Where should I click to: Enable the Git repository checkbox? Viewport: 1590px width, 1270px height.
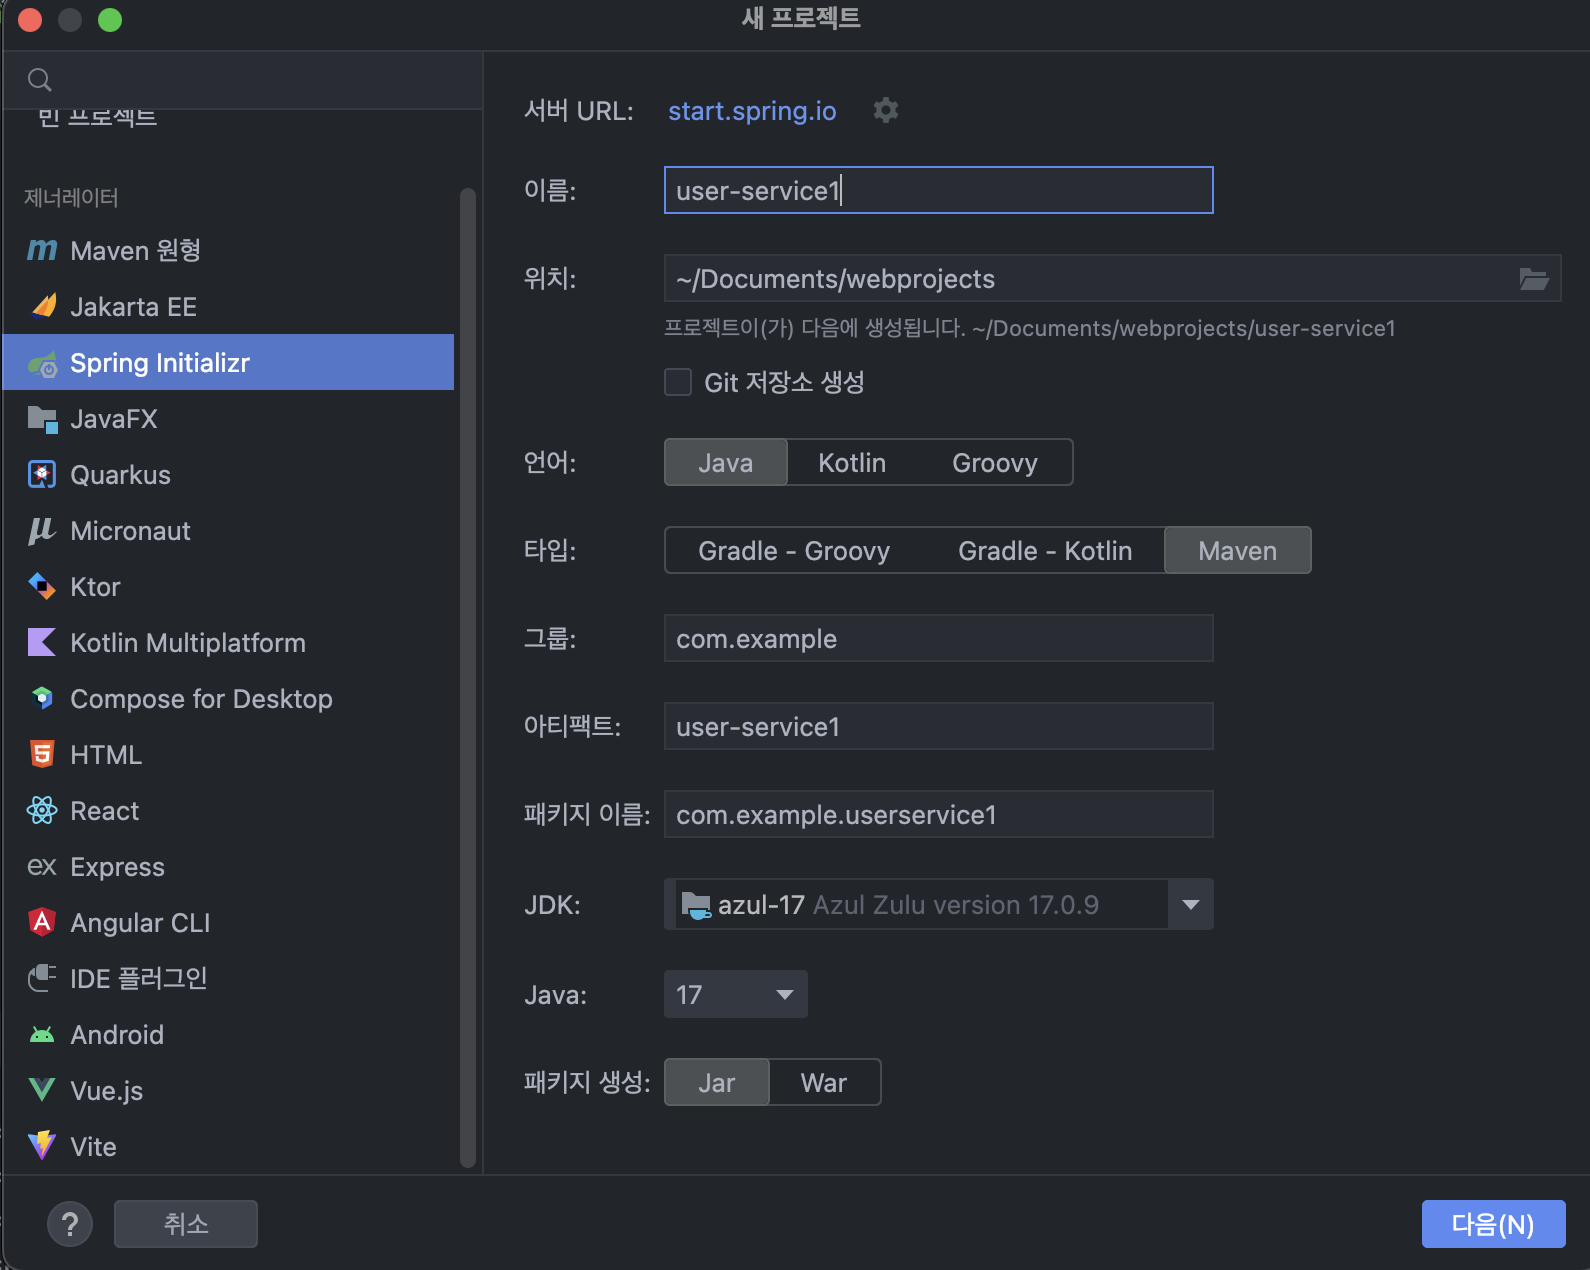[x=678, y=382]
